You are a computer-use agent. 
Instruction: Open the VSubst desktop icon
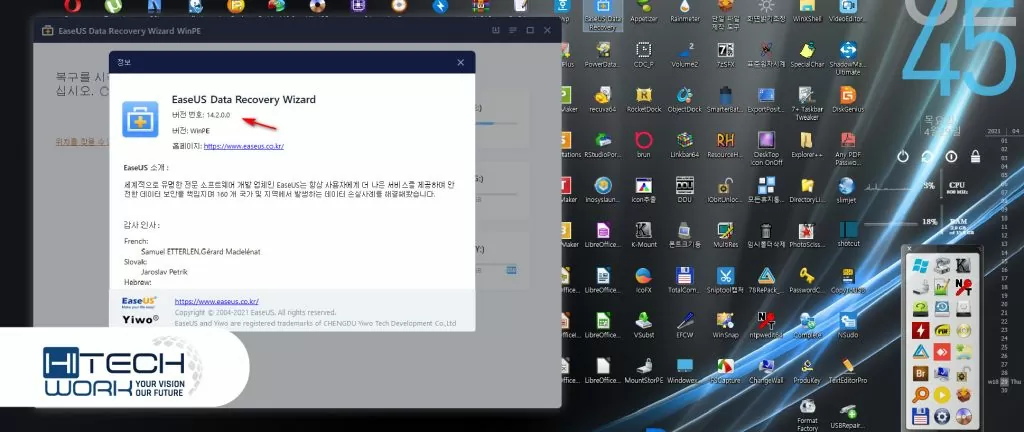coord(643,325)
